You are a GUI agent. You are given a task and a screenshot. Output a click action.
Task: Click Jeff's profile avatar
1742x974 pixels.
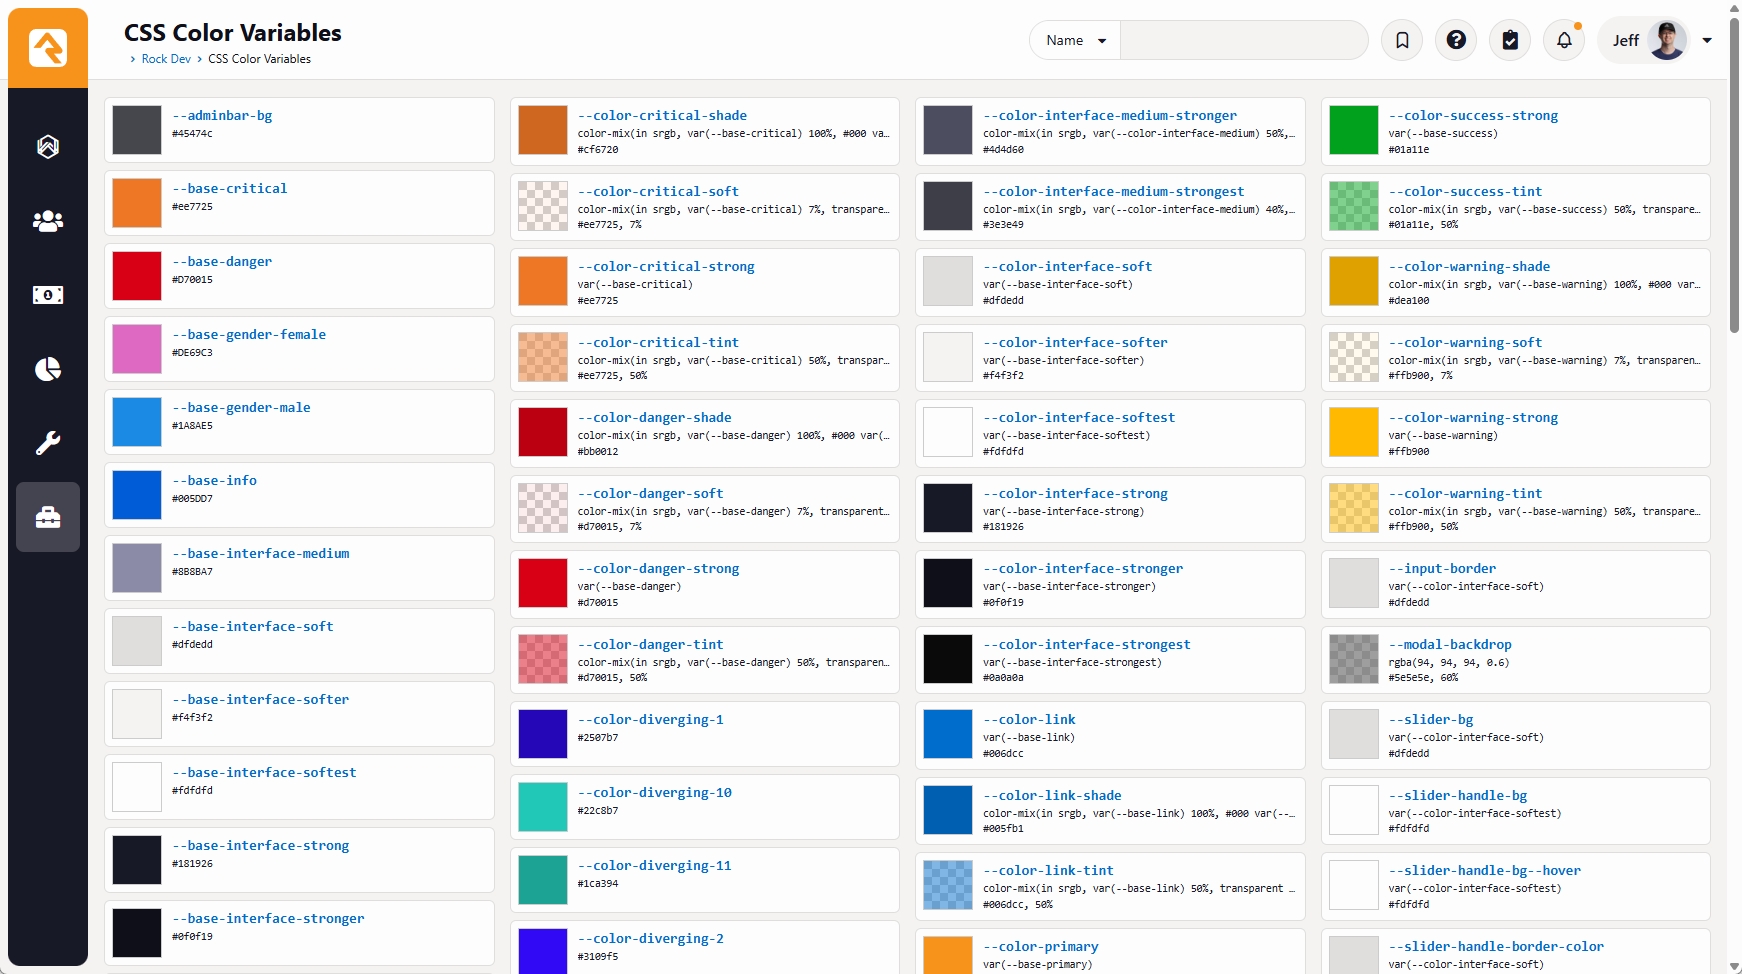1667,41
